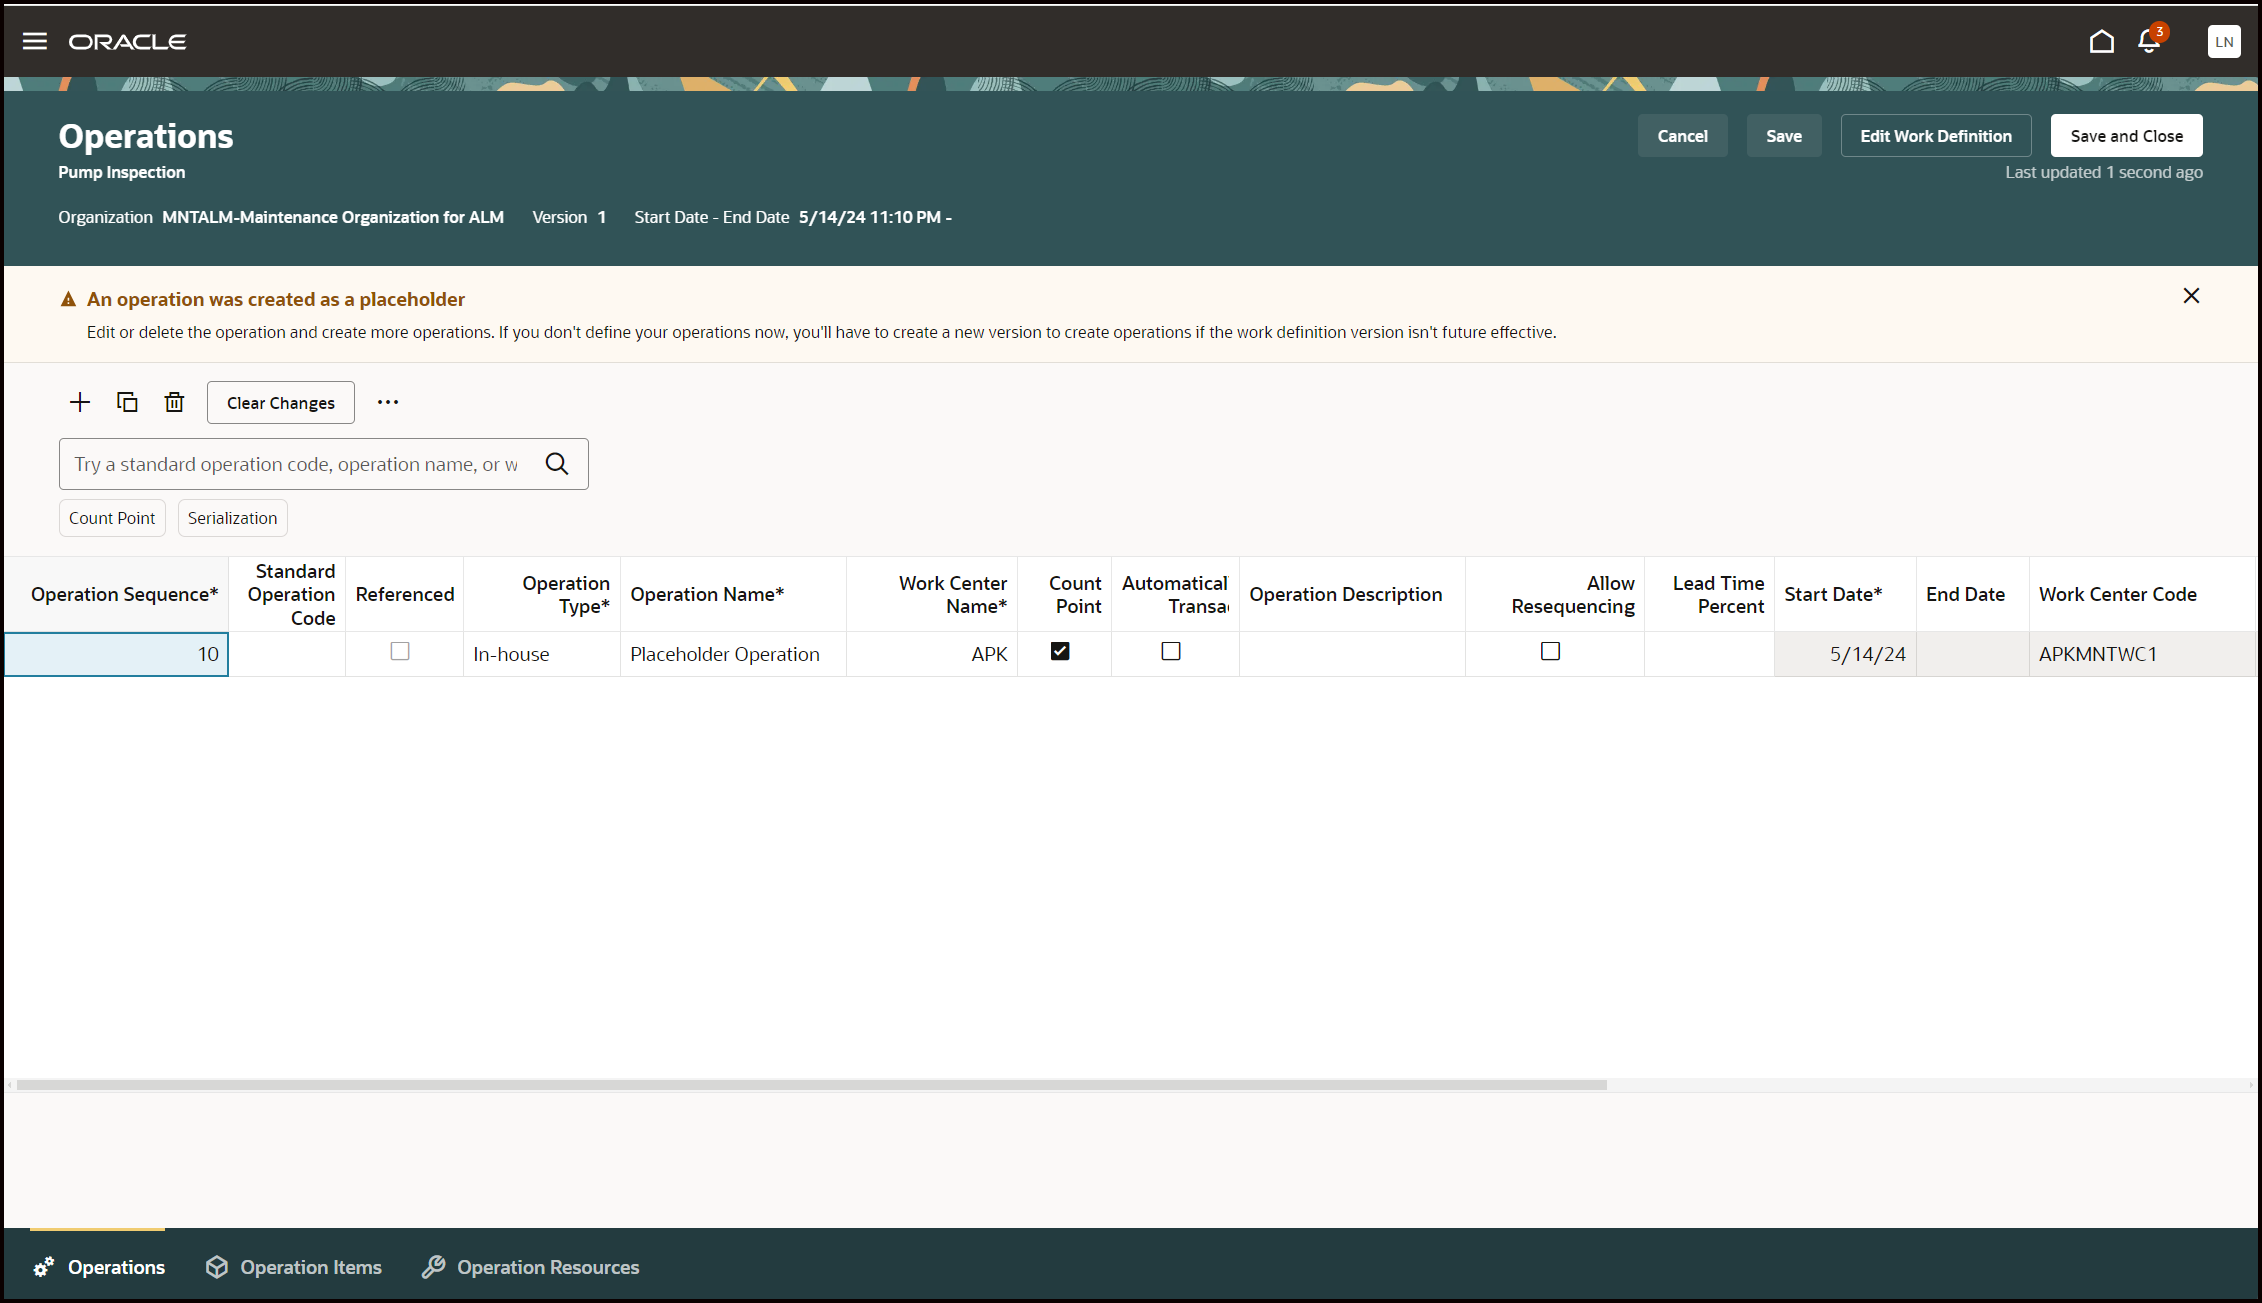Click the horizontal table scrollbar
2262x1303 pixels.
(x=811, y=1085)
